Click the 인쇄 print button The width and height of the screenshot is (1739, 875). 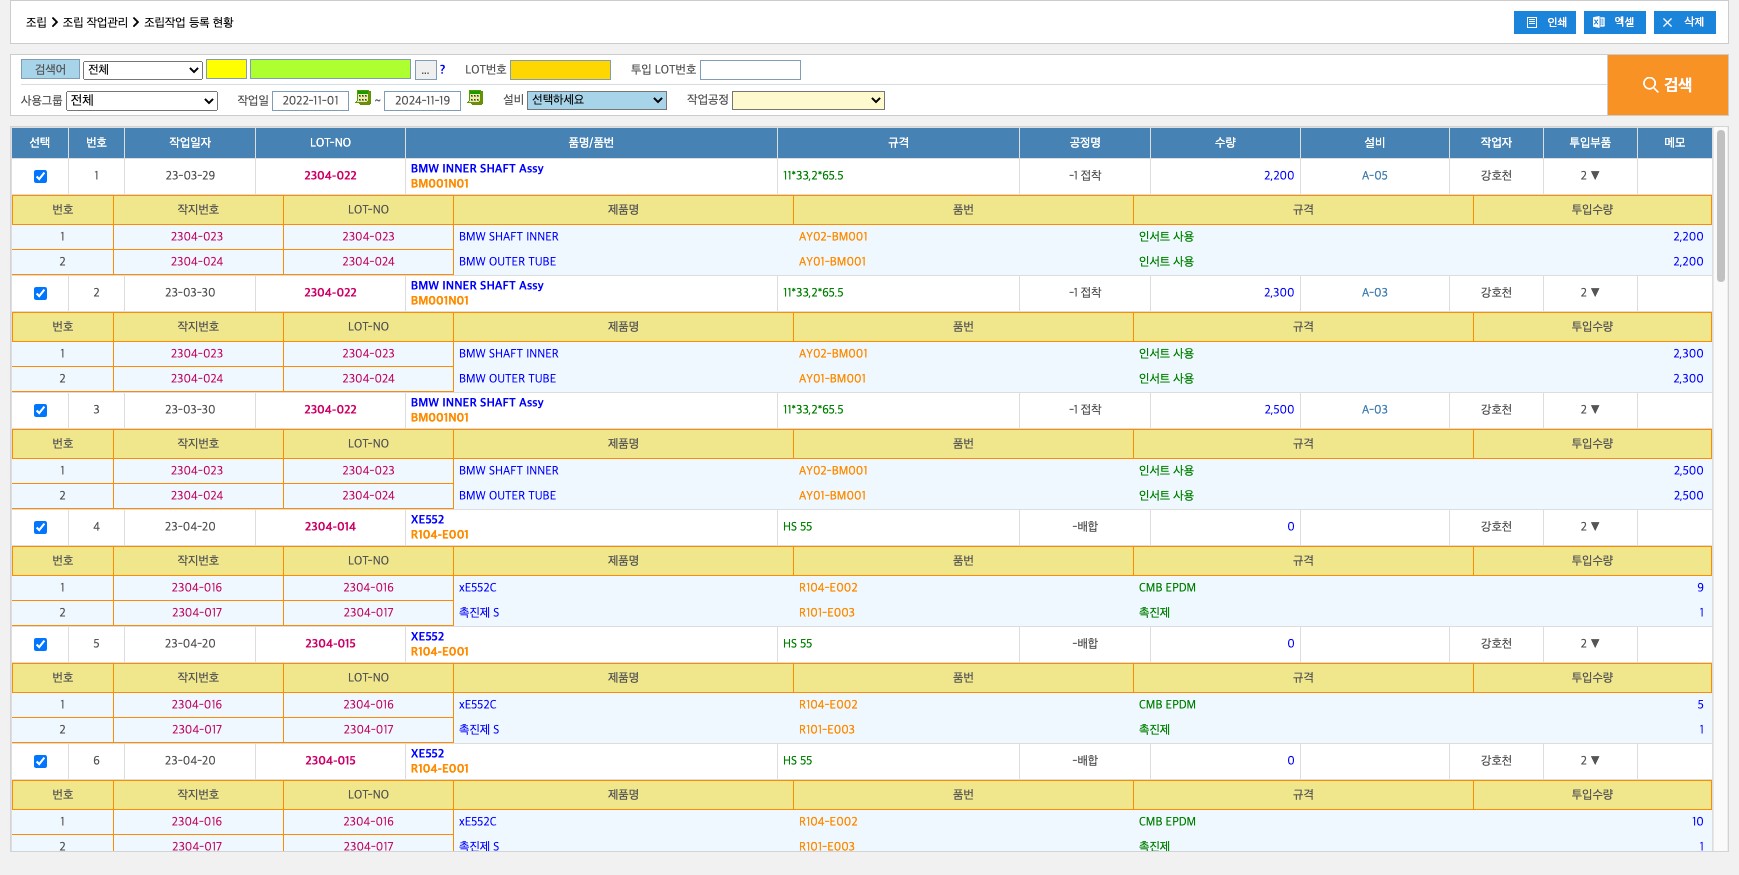tap(1544, 22)
